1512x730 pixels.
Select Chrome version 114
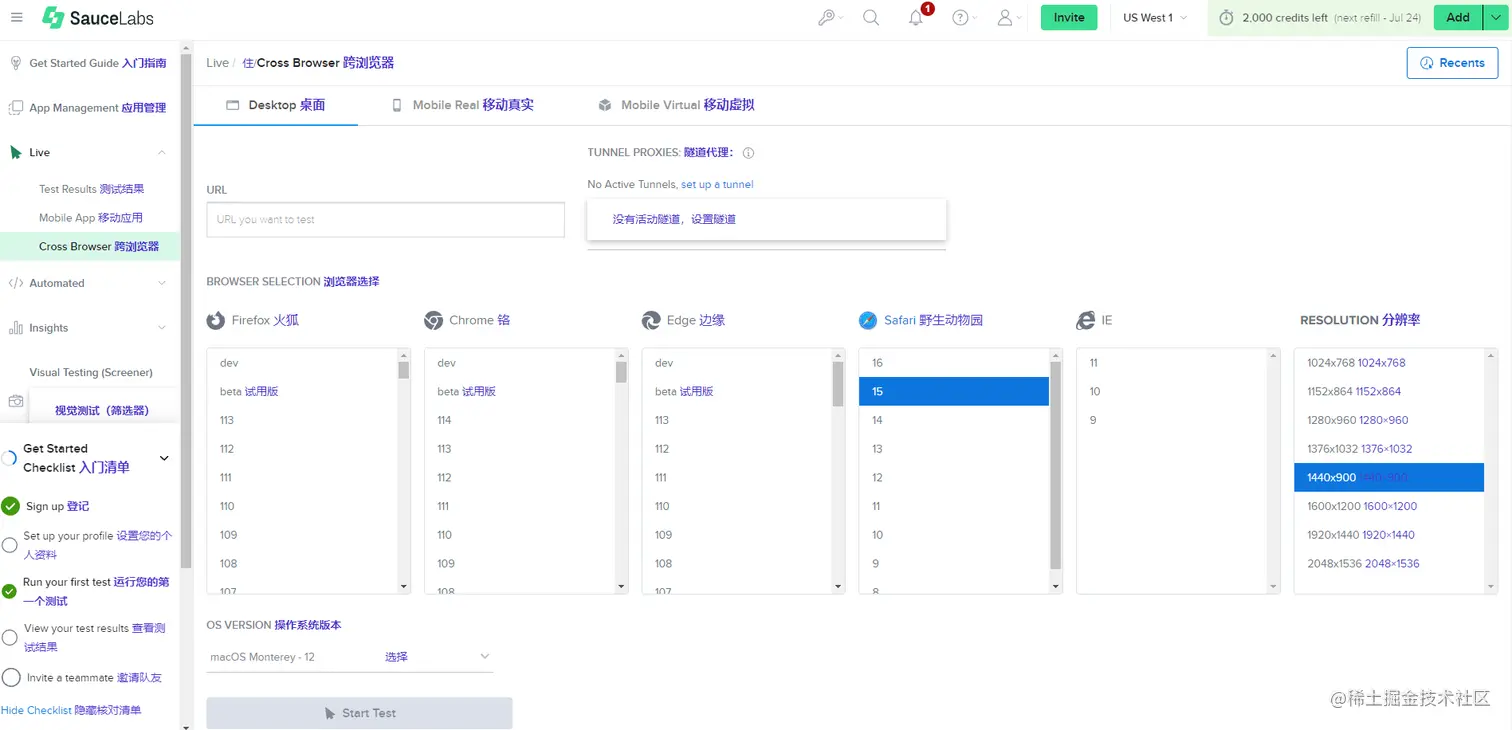(x=519, y=420)
